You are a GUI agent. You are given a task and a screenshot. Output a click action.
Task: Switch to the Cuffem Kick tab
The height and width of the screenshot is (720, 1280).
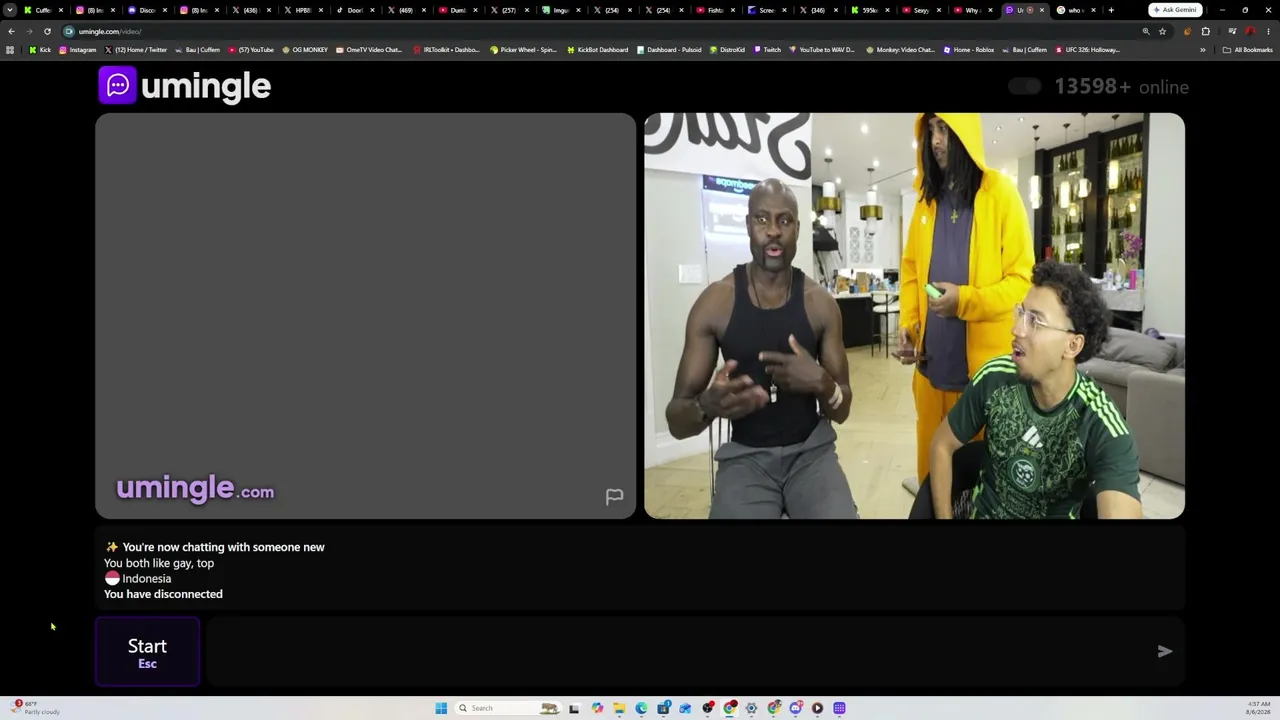tap(43, 10)
